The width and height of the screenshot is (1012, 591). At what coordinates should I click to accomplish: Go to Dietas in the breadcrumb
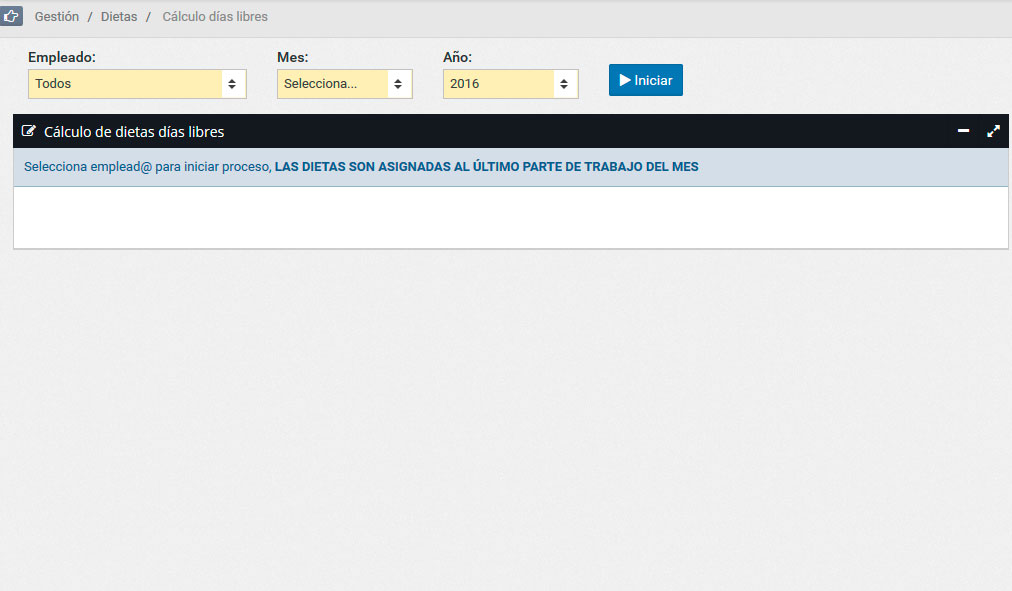[119, 17]
